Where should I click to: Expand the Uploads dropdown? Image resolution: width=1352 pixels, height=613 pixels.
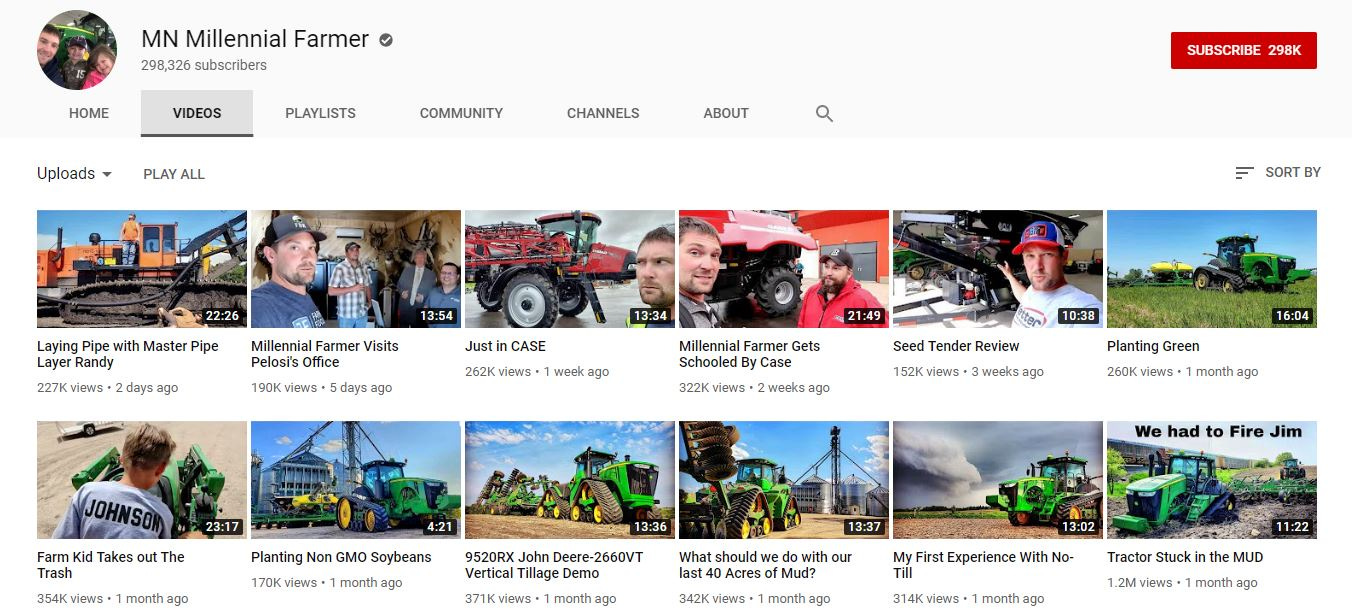pos(74,173)
